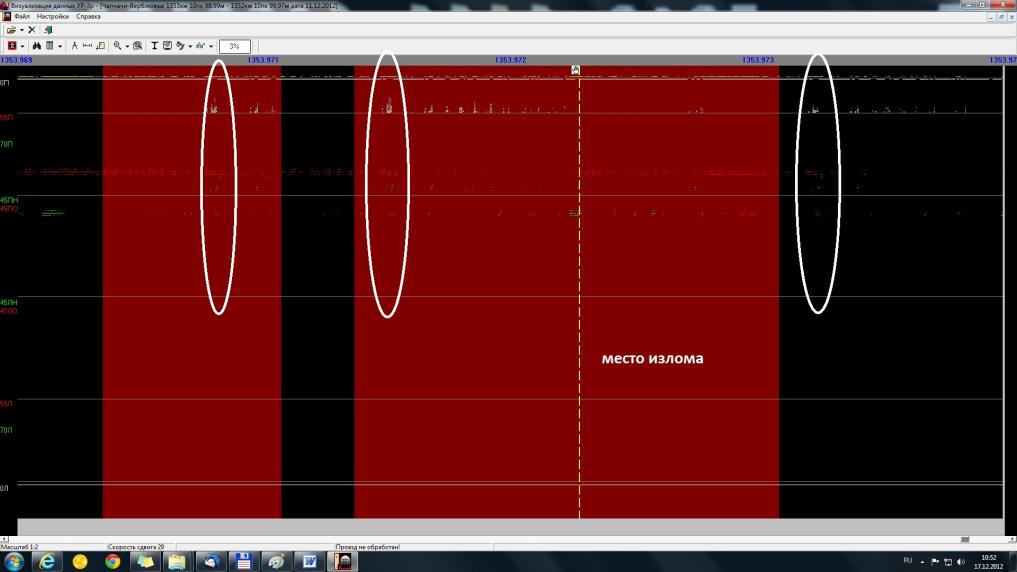Click the zoom-to-fit magnifier icon
This screenshot has width=1017, height=572.
tap(138, 46)
